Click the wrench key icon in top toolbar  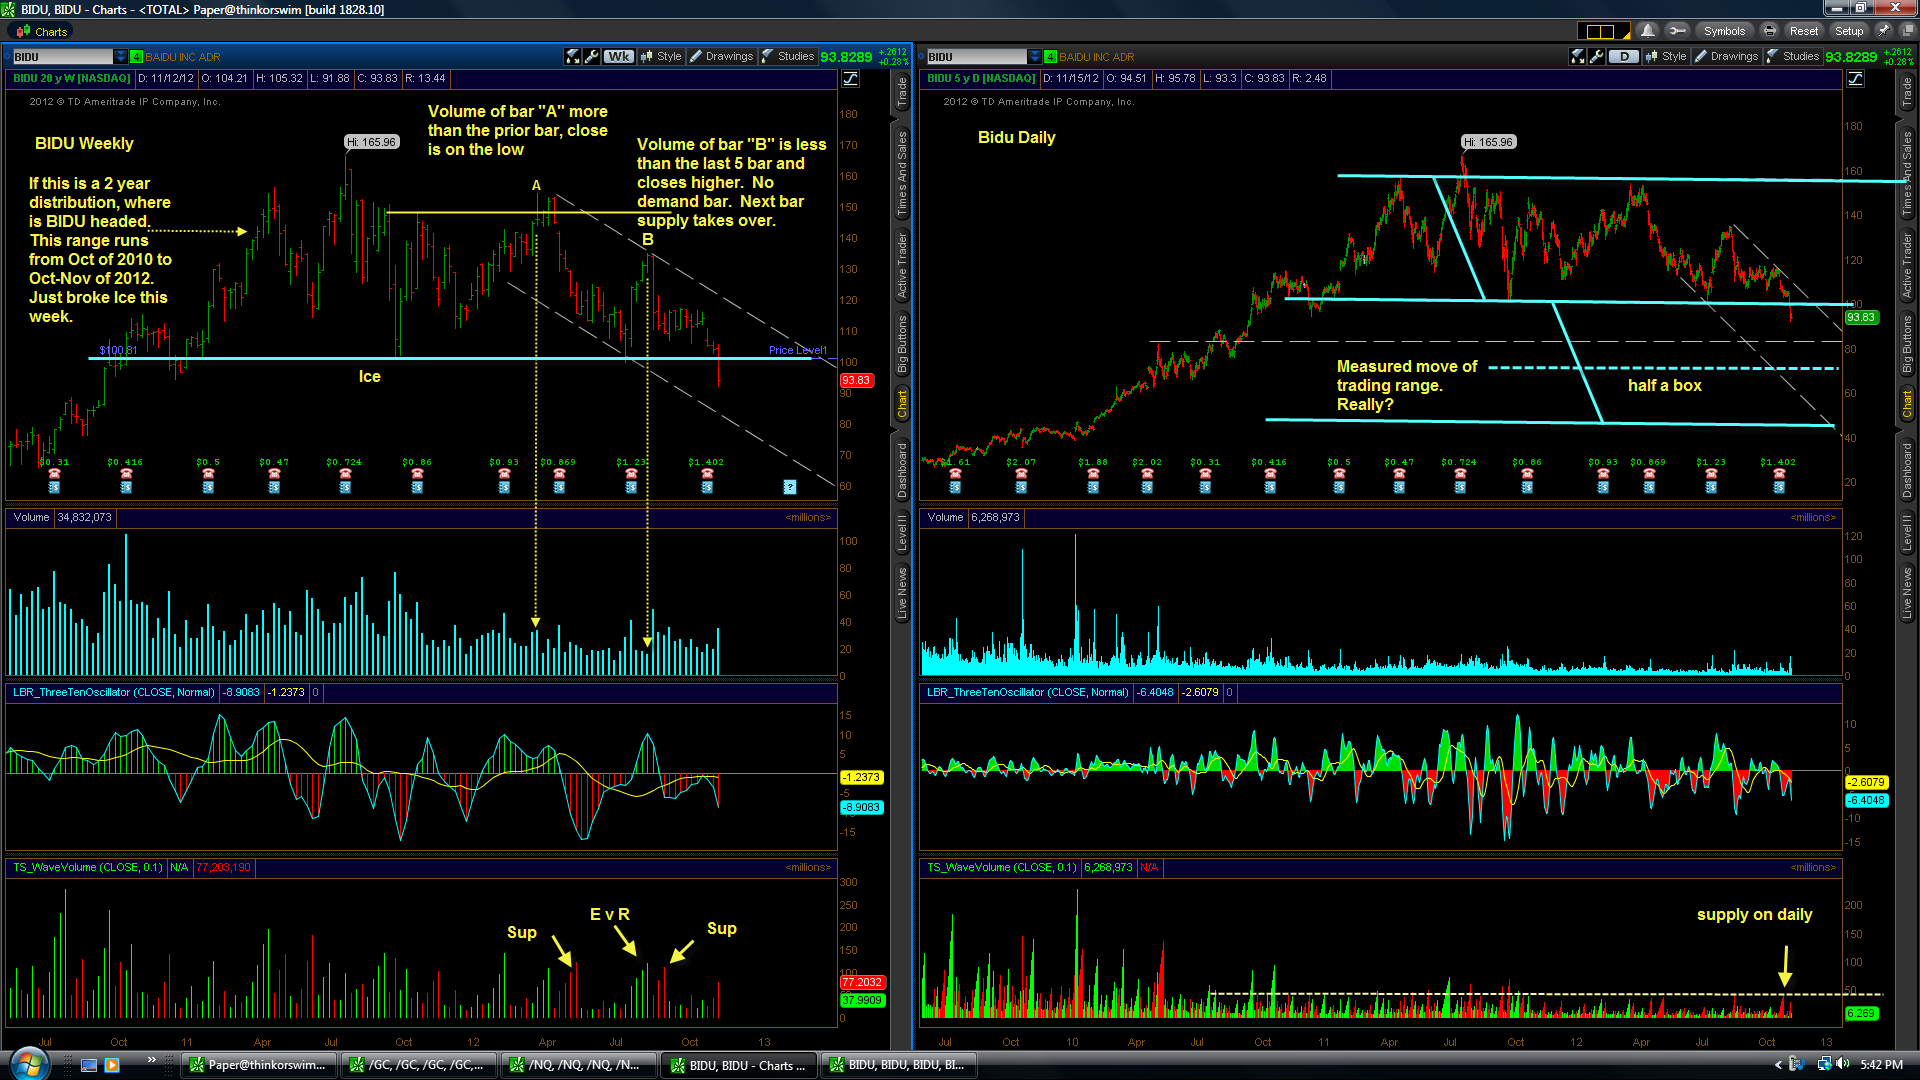click(x=1678, y=31)
